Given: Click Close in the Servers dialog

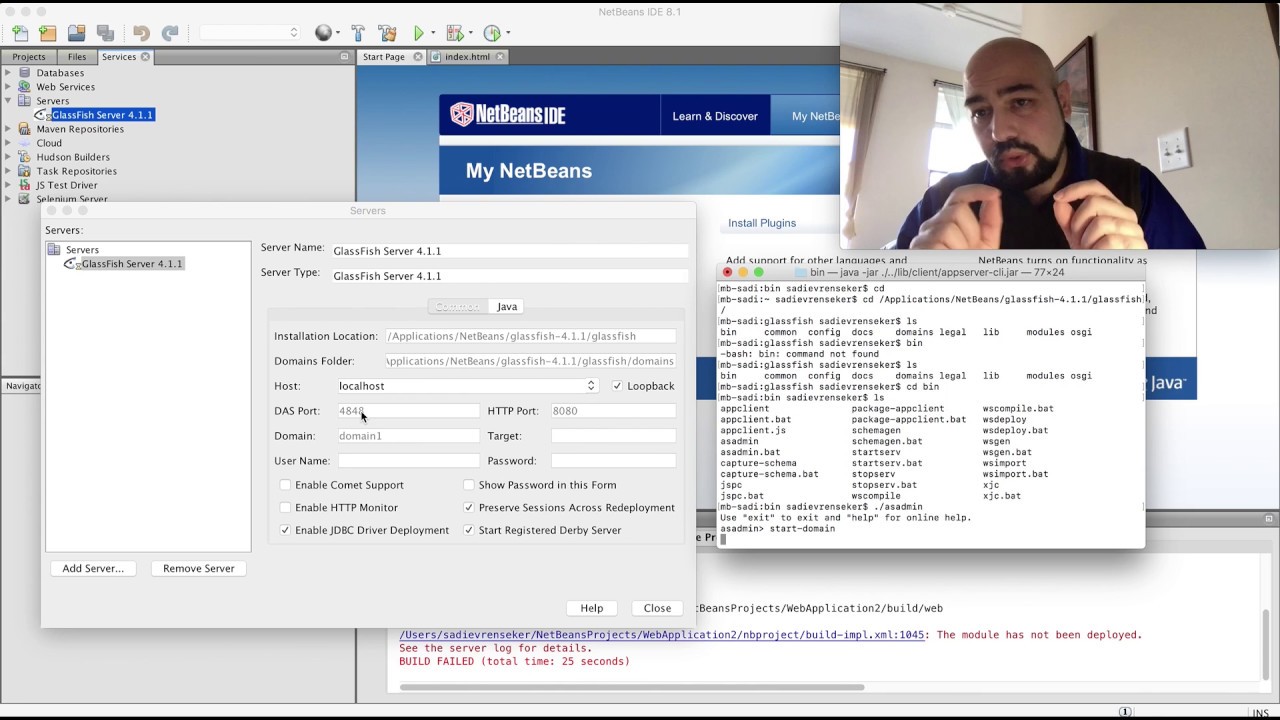Looking at the screenshot, I should tap(657, 608).
